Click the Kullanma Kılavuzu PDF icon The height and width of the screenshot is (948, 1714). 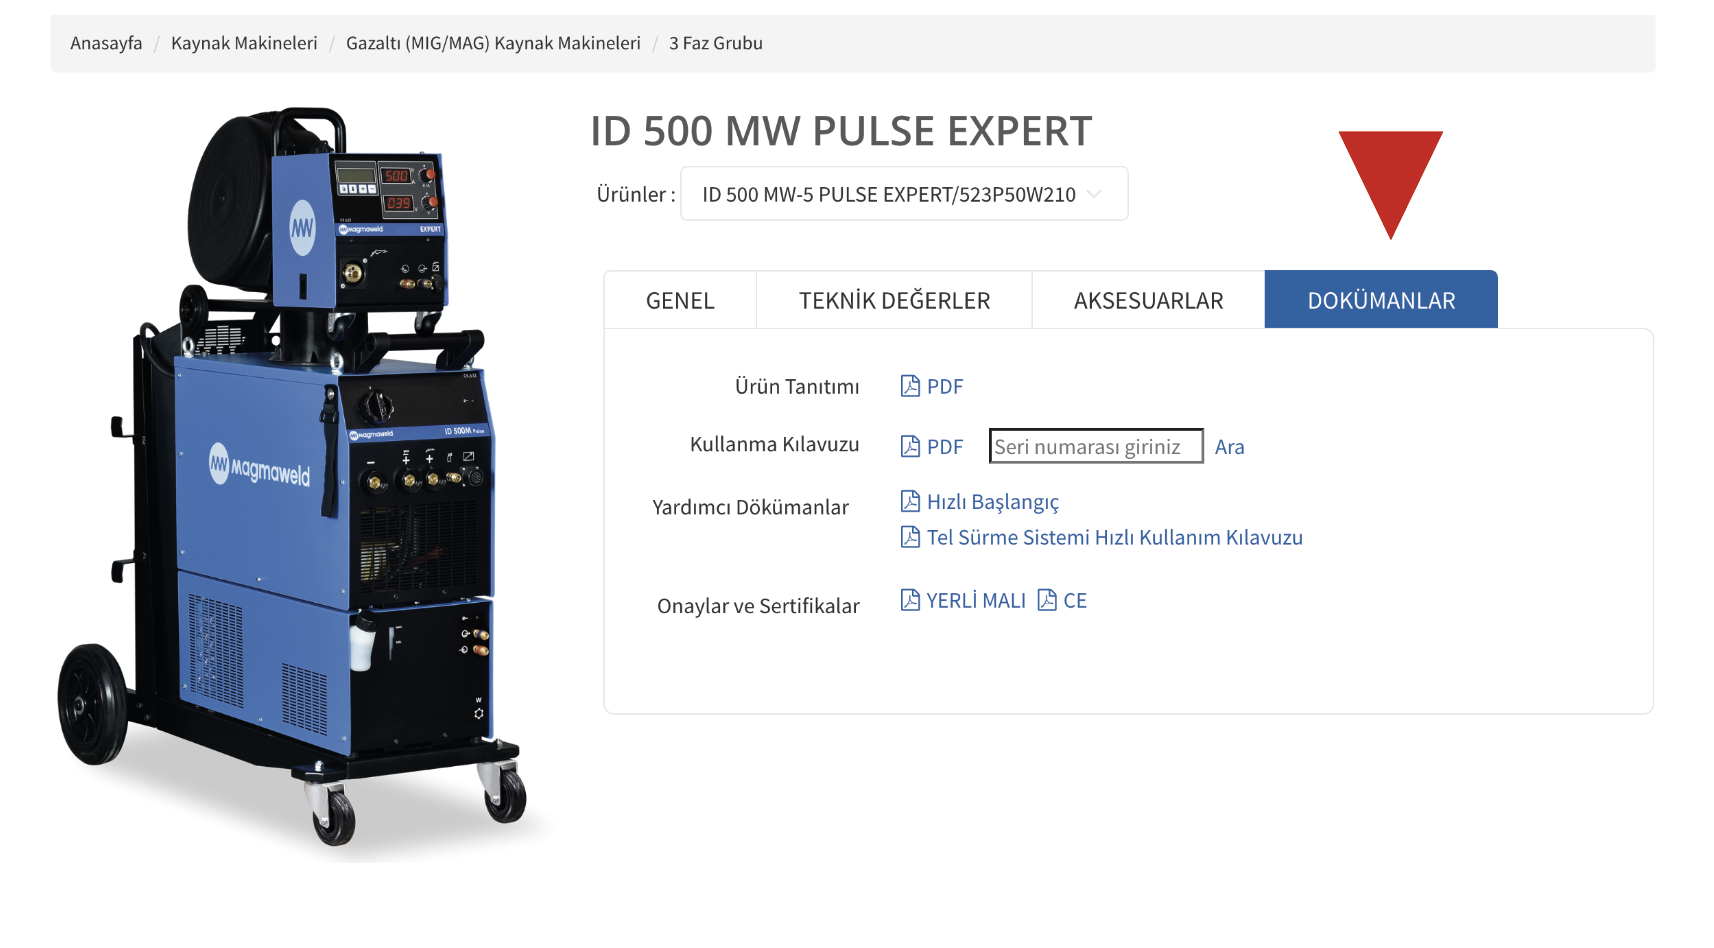pos(910,446)
